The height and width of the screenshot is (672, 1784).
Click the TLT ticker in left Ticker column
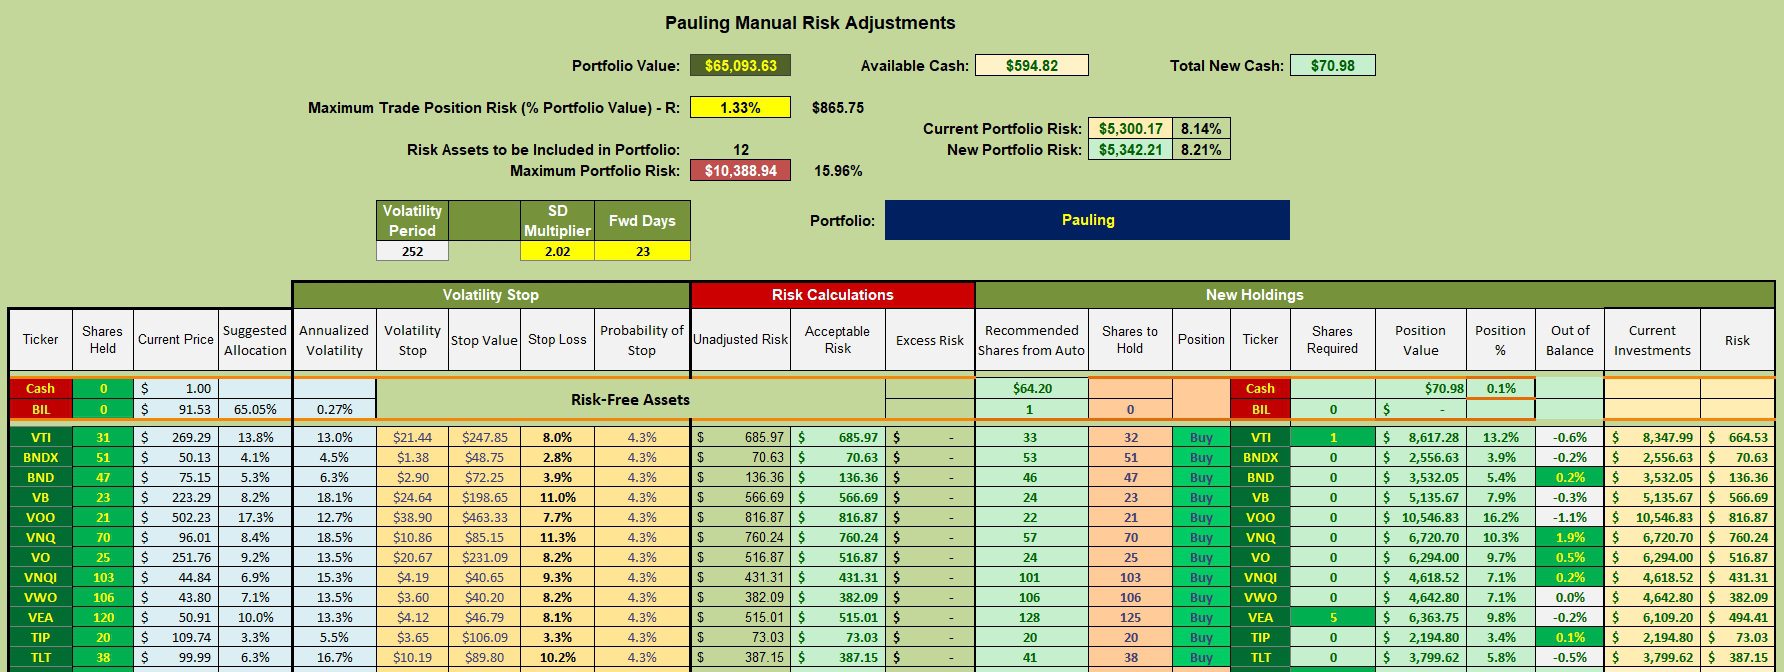pyautogui.click(x=40, y=657)
